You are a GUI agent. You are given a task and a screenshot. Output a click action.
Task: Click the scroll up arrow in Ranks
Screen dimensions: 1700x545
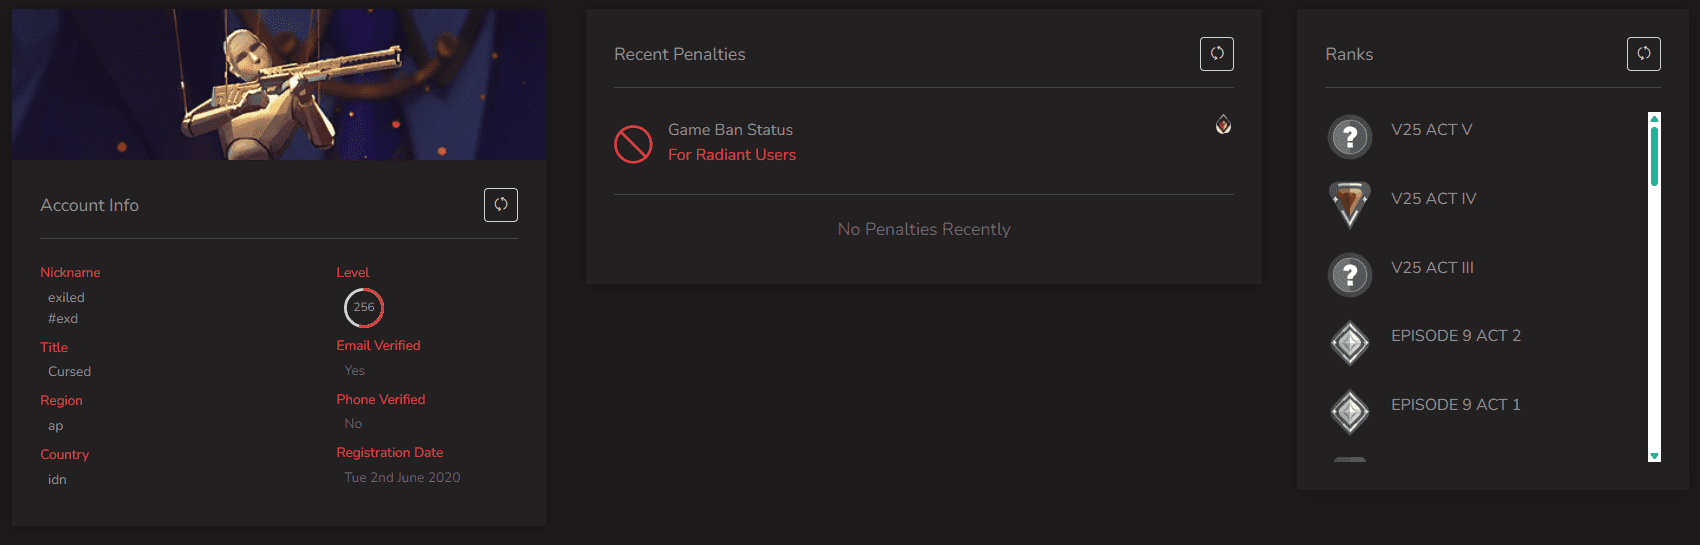1655,118
